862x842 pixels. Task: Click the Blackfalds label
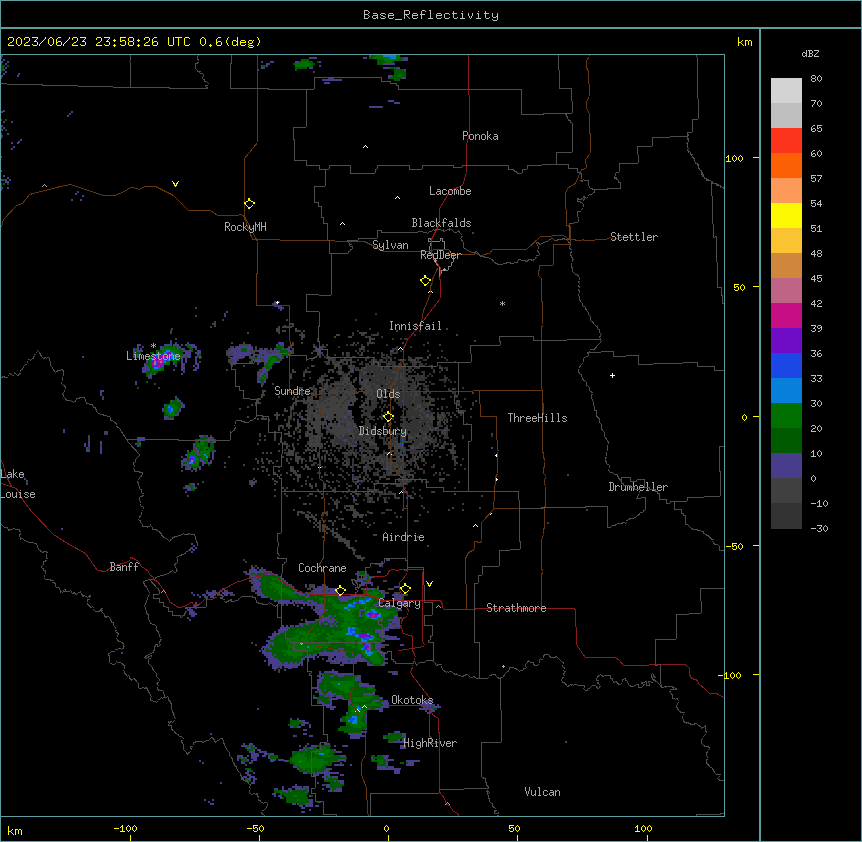[441, 223]
